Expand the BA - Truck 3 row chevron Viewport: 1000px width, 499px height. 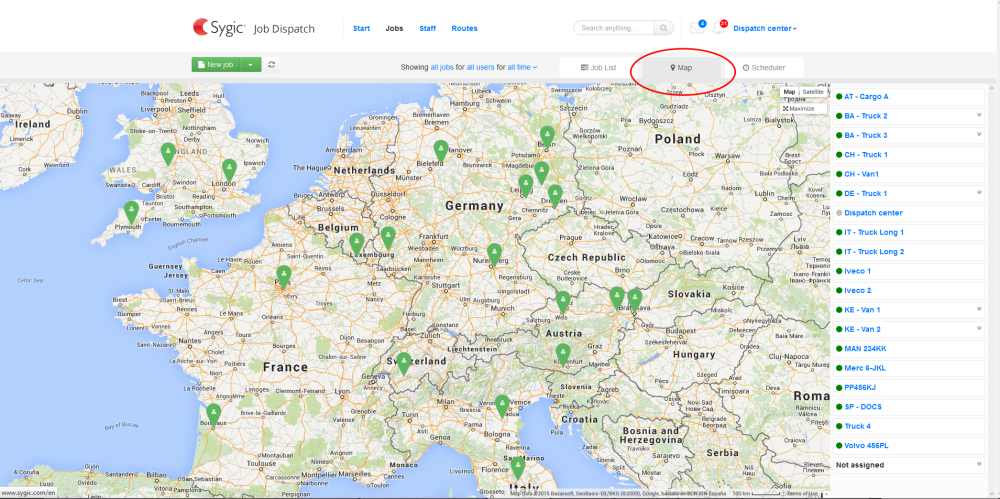pos(978,135)
